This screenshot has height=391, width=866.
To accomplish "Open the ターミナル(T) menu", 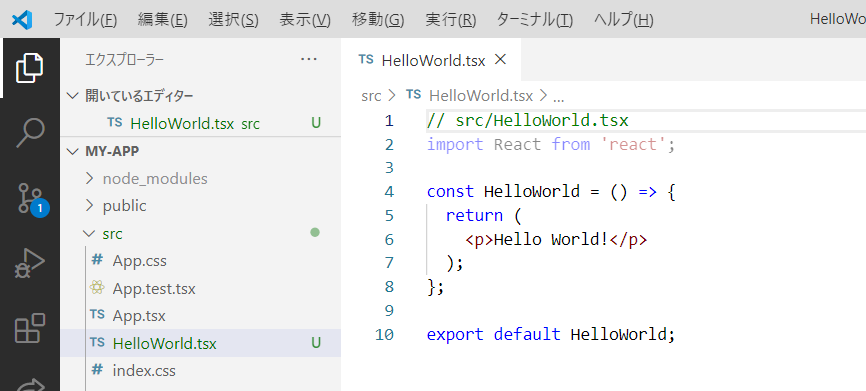I will click(x=535, y=20).
